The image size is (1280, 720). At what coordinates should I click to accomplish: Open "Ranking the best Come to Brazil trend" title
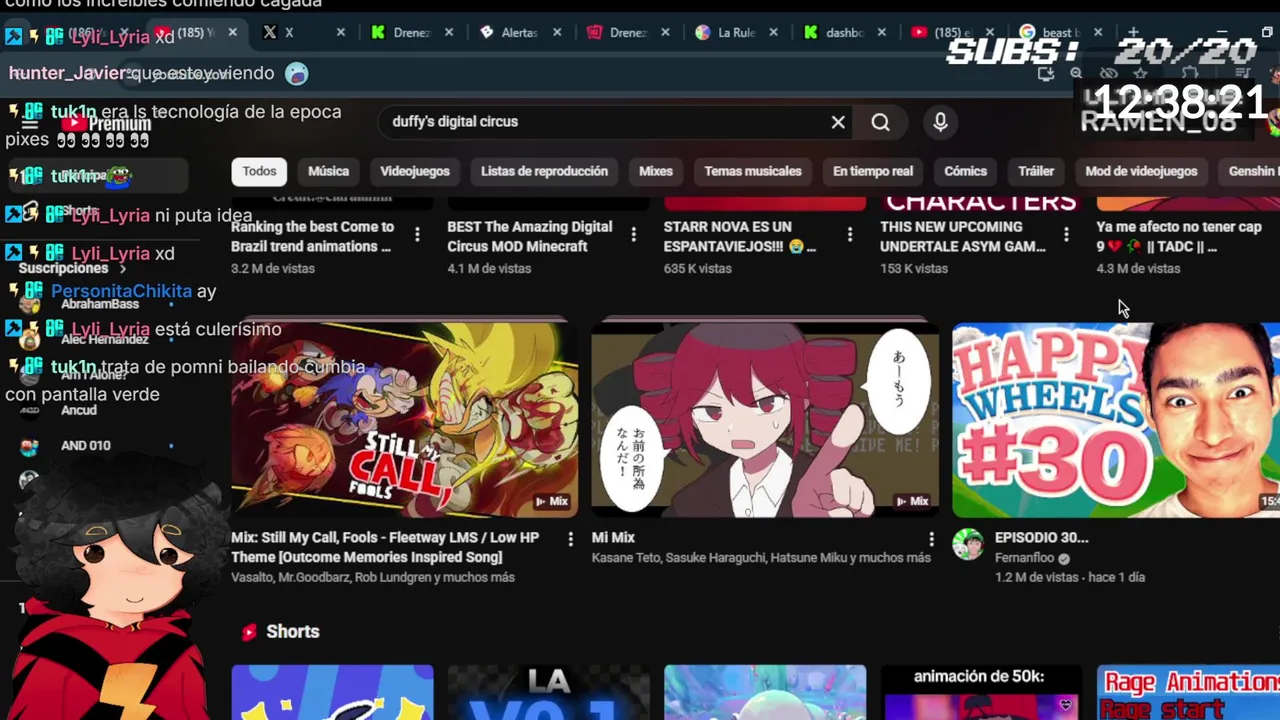coord(312,236)
